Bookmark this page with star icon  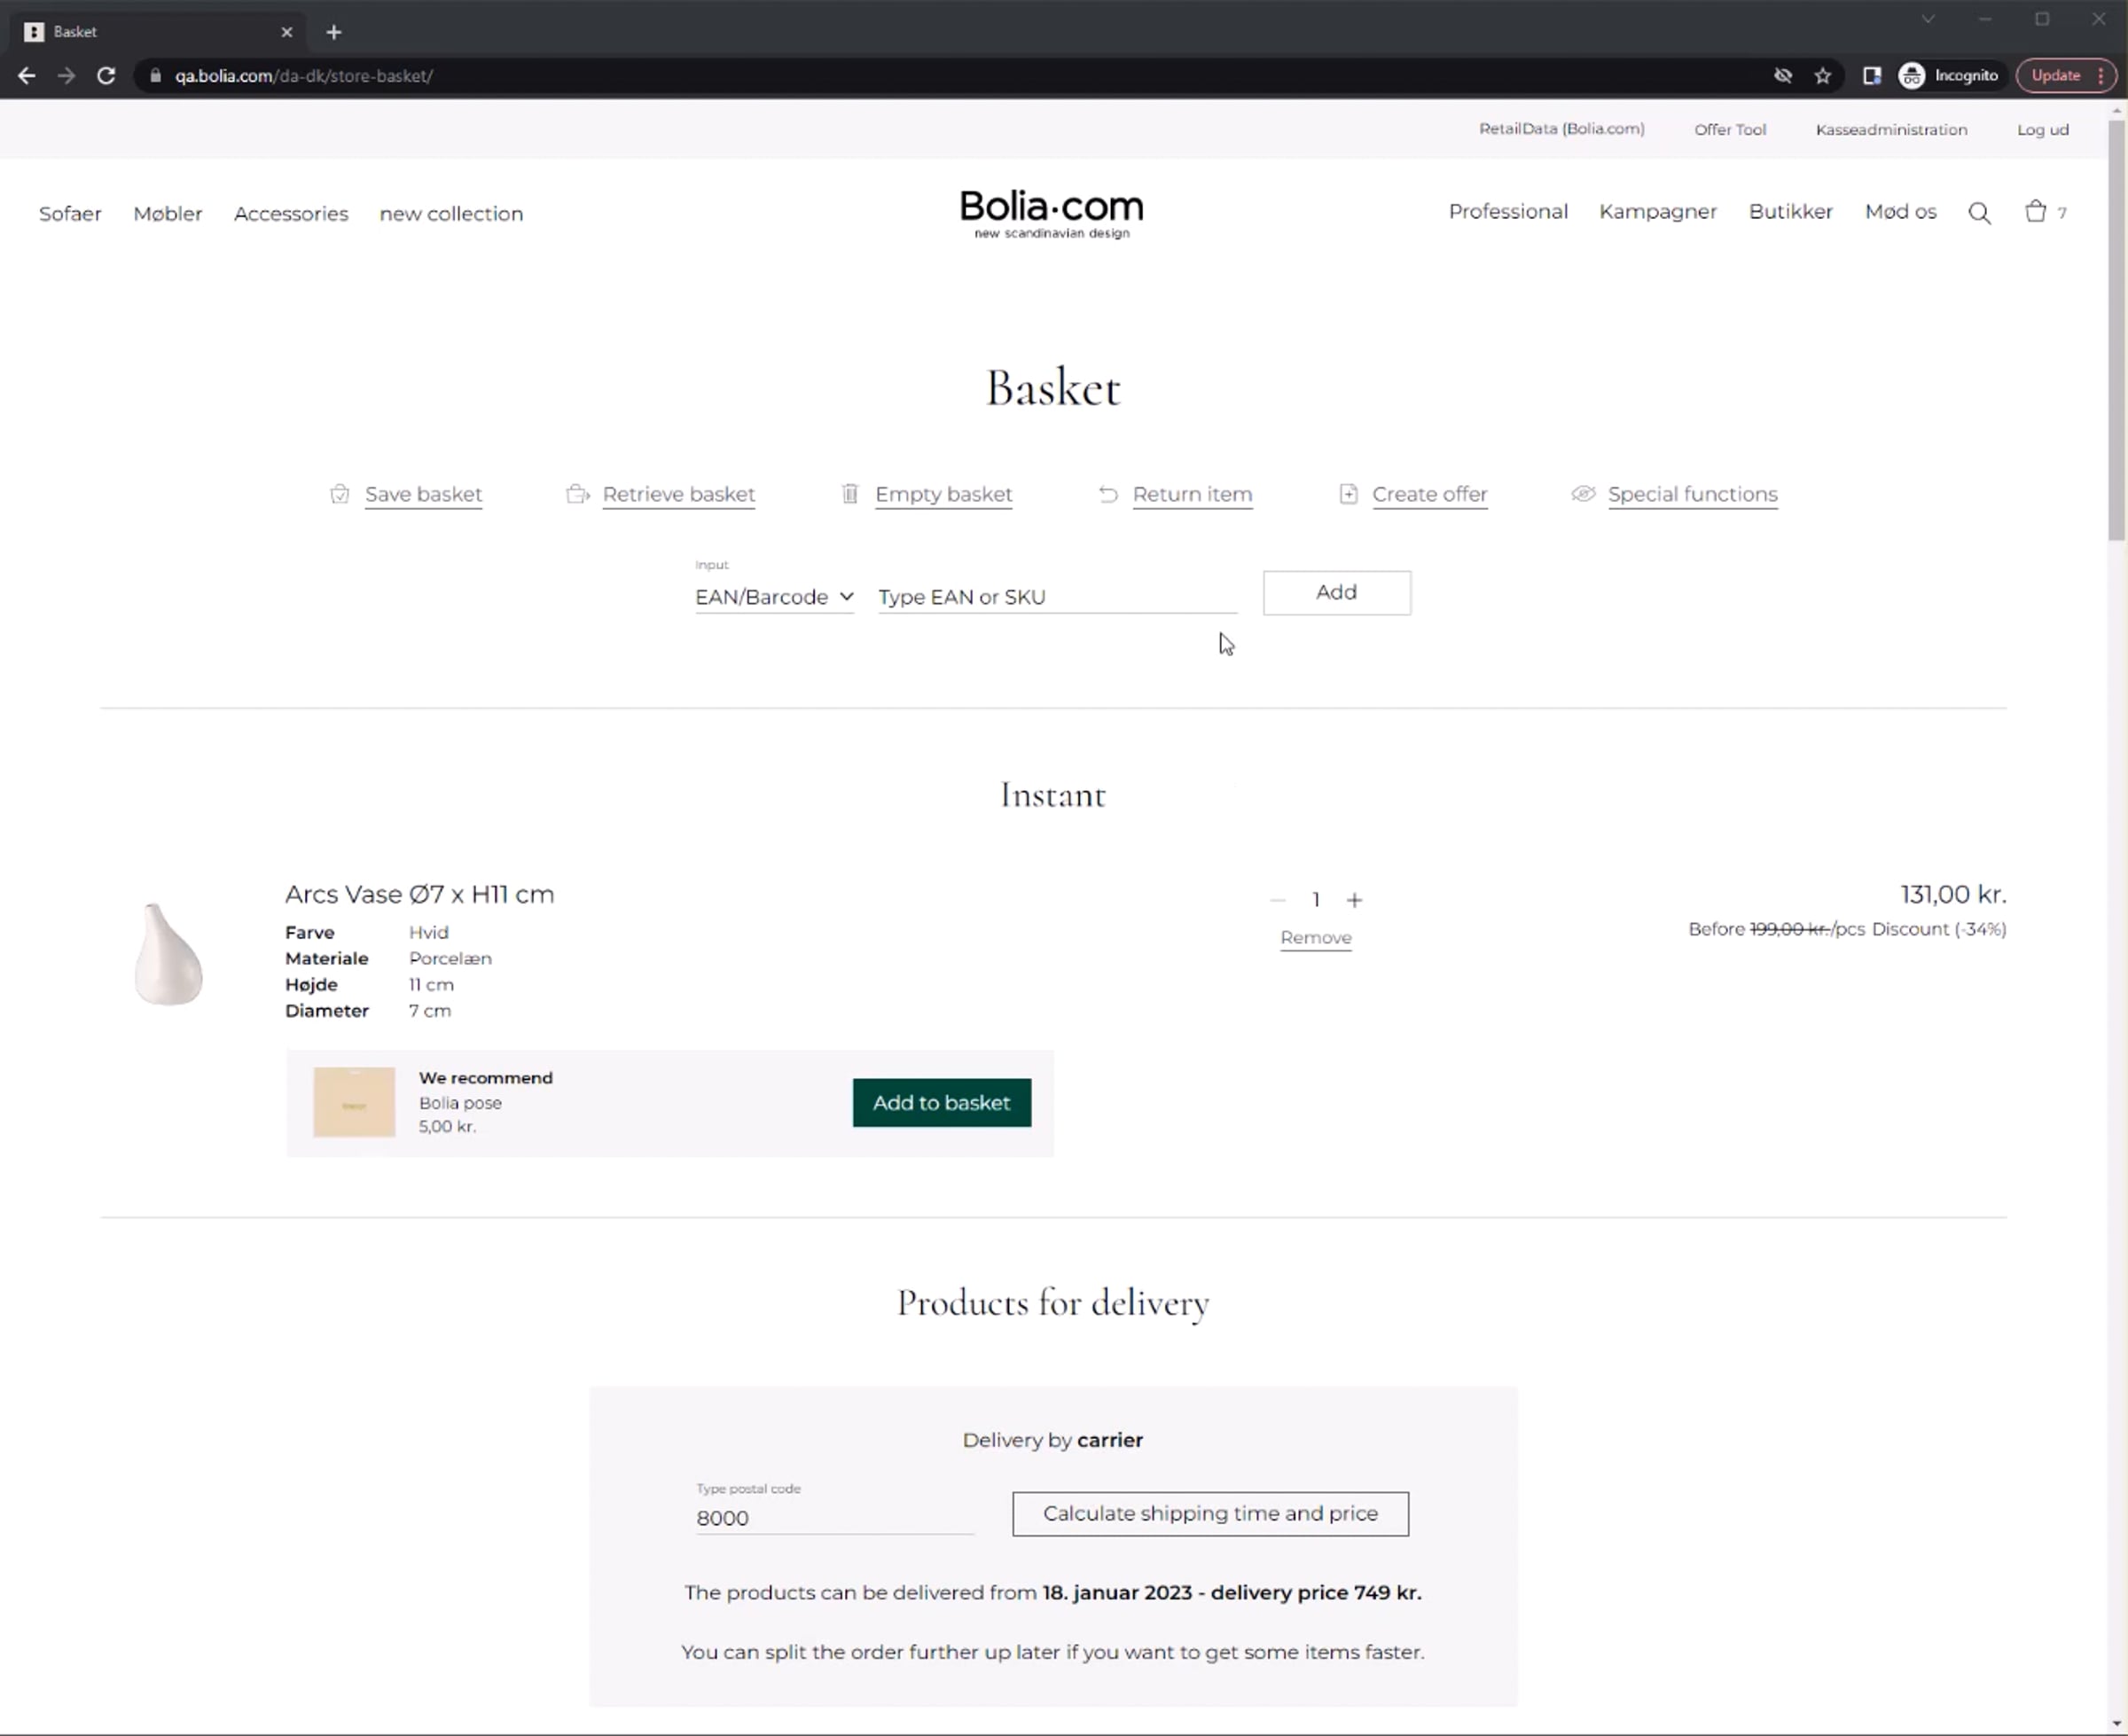[x=1822, y=76]
